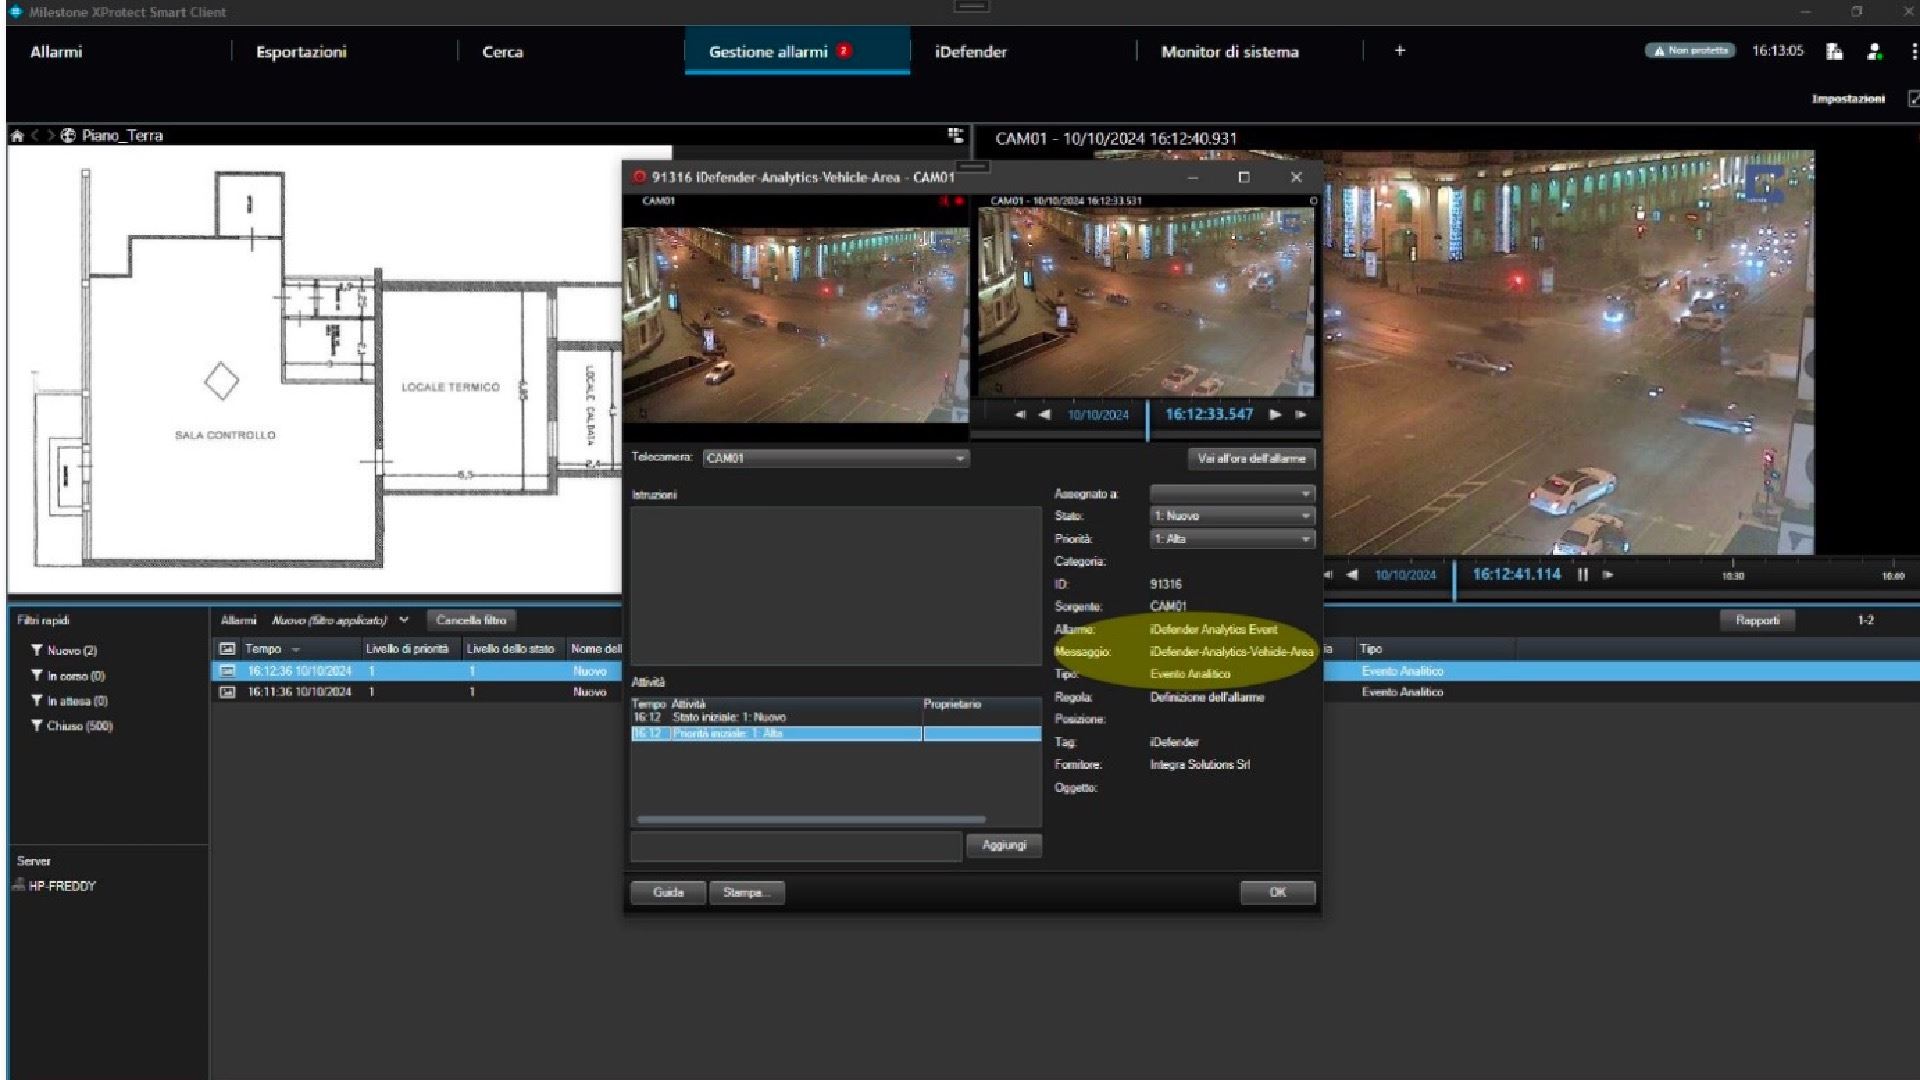Open the evidence lock list icon
The width and height of the screenshot is (1920, 1080).
(1834, 51)
